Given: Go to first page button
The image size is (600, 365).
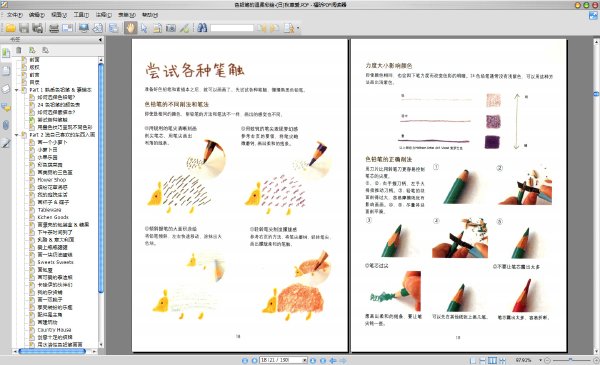Looking at the screenshot, I should click(x=245, y=360).
